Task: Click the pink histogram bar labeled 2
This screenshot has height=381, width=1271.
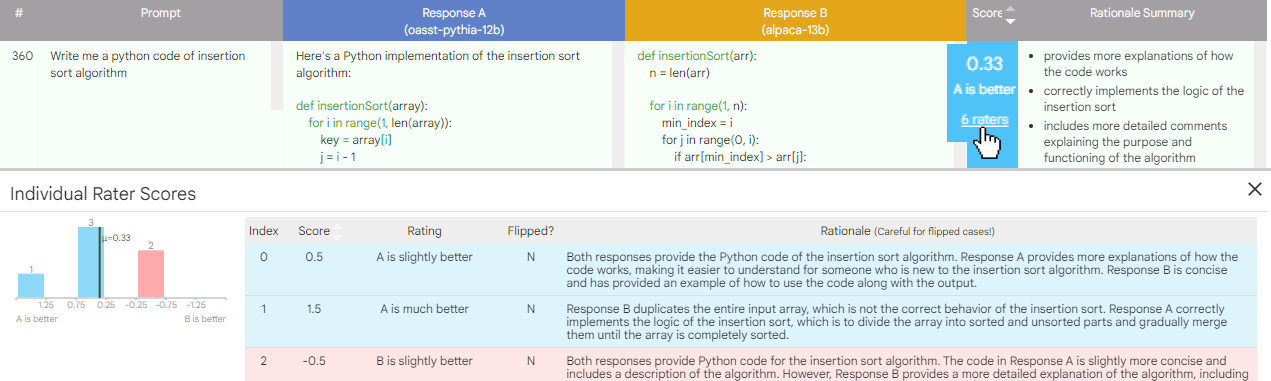Action: pos(150,274)
